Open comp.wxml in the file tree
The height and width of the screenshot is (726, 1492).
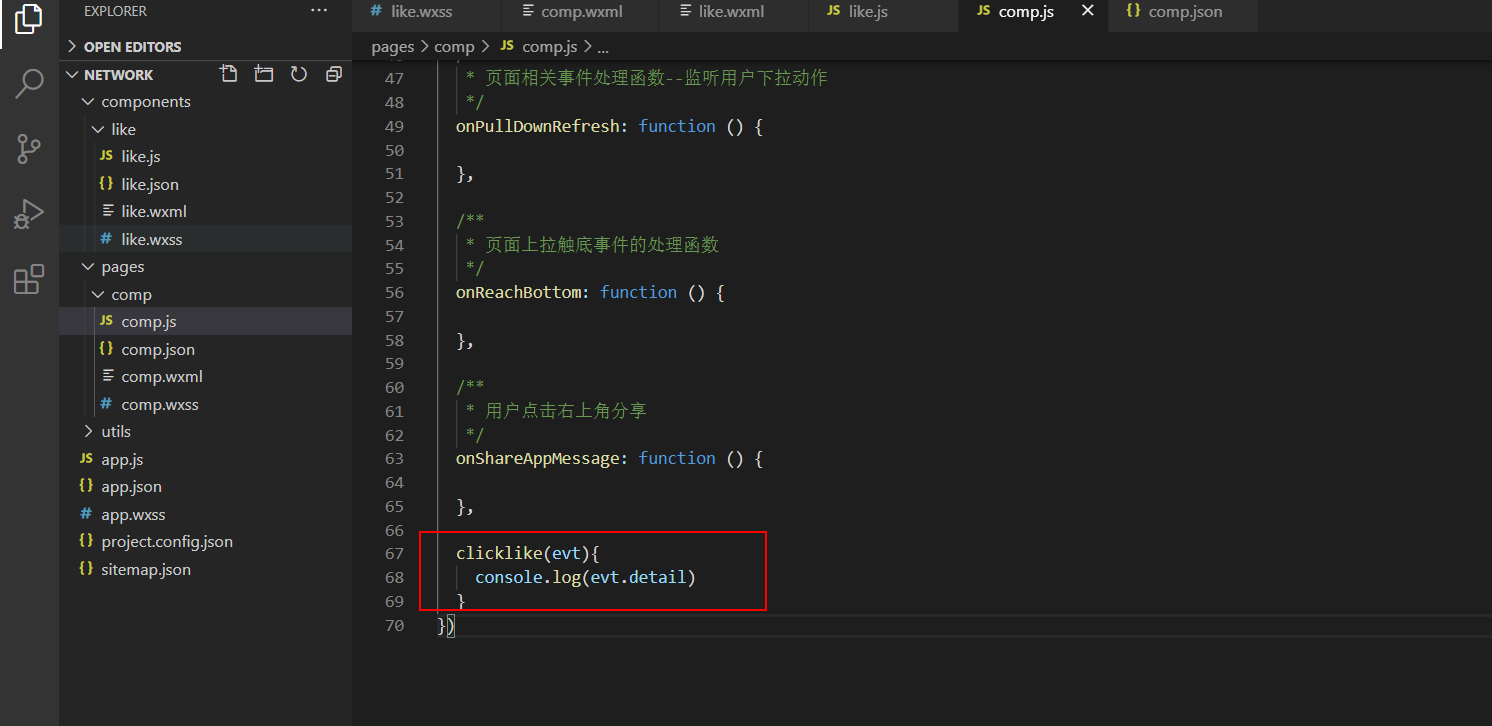[205, 377]
